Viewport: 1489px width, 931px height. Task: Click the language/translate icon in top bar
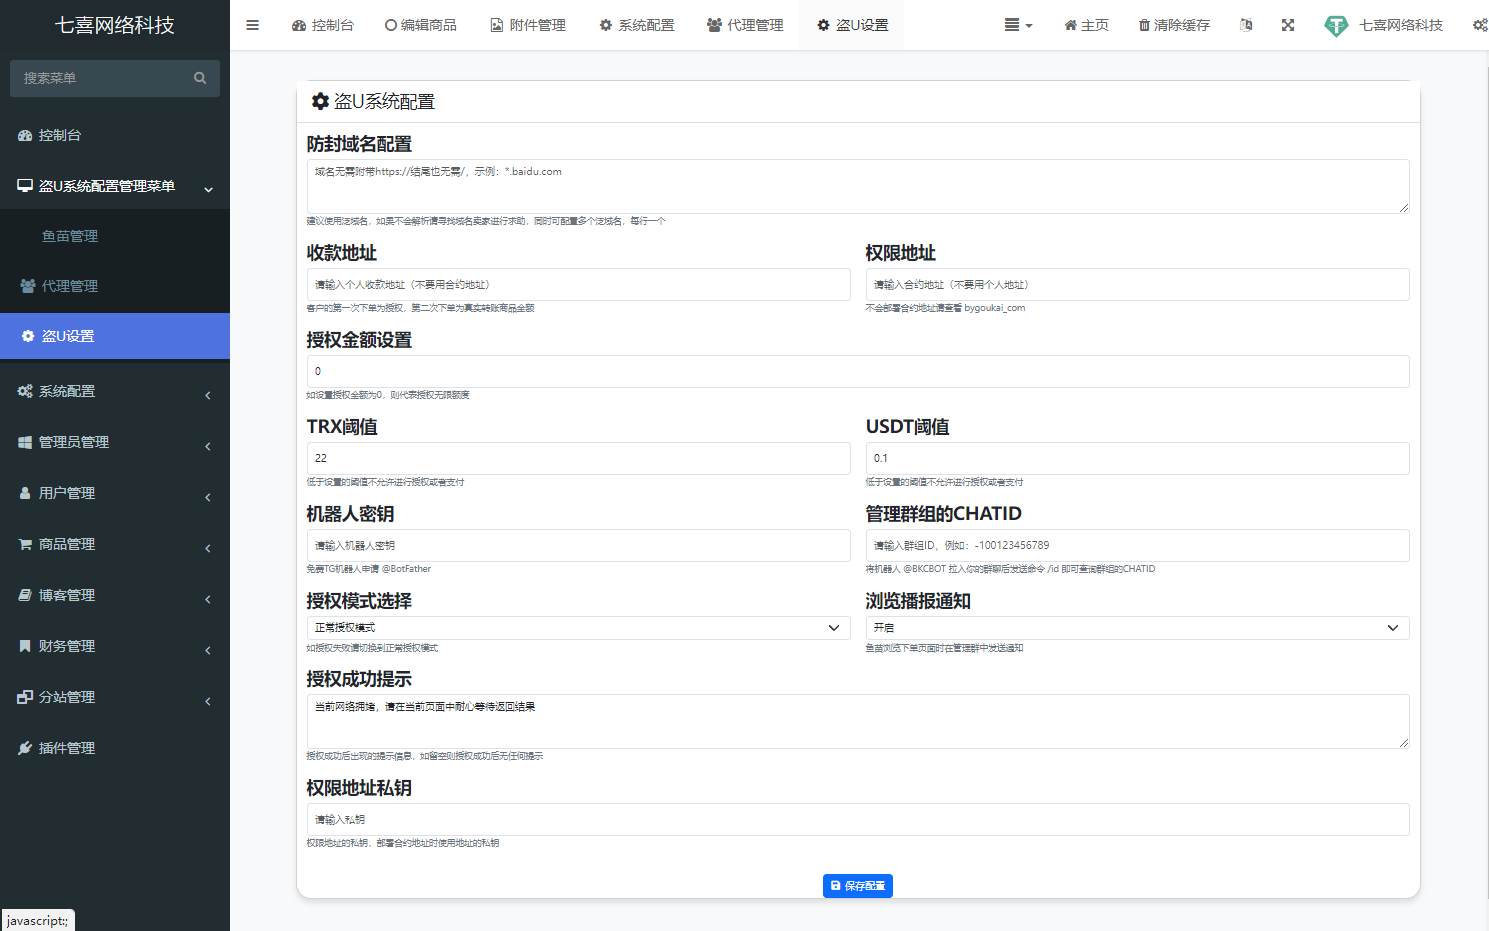1246,24
